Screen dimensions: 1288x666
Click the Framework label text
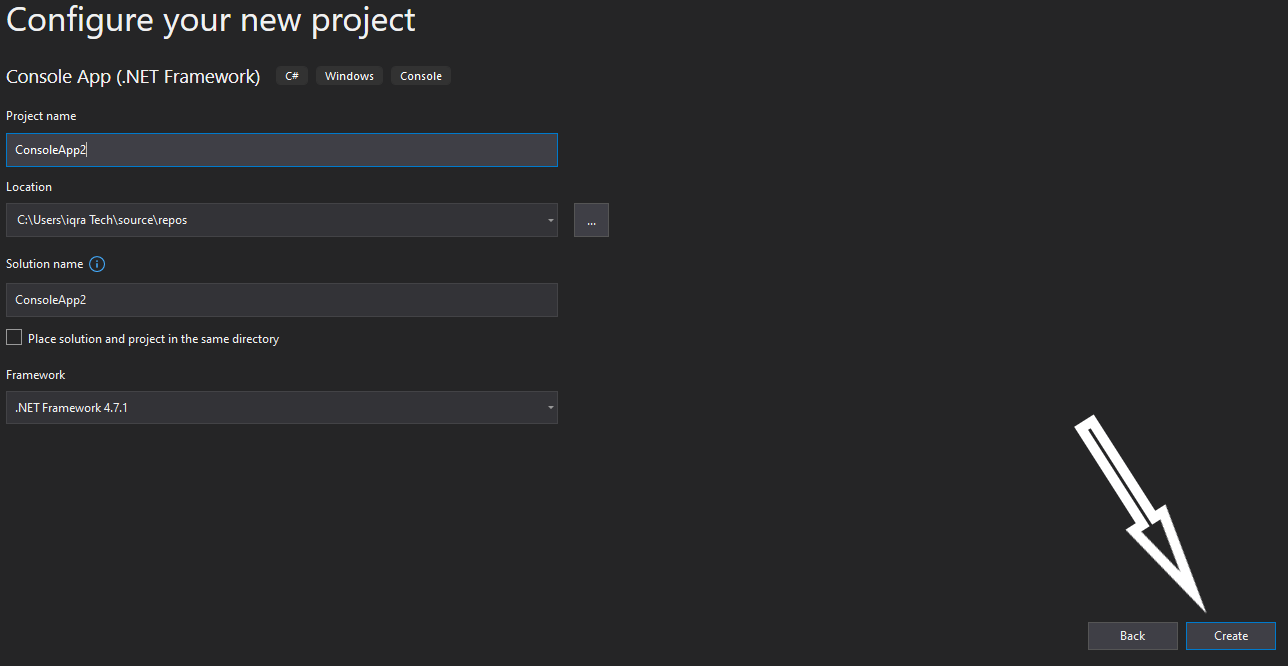coord(35,375)
